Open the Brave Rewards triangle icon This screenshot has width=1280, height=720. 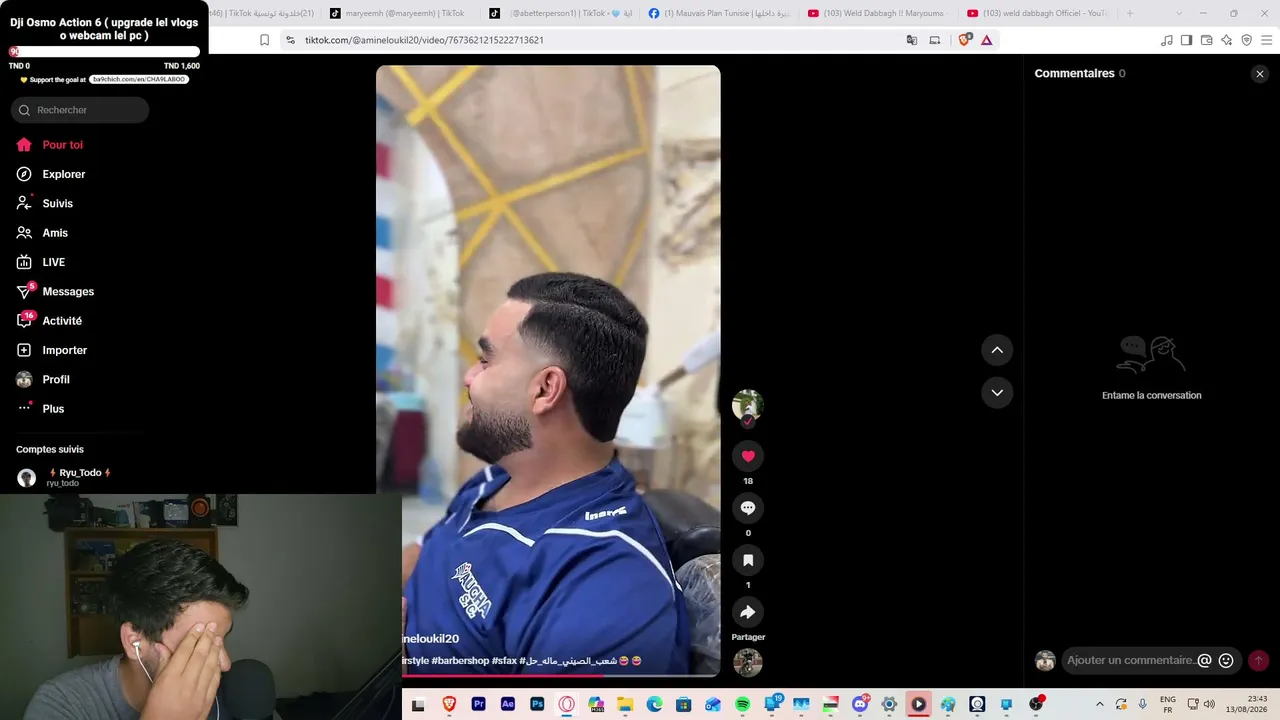pyautogui.click(x=987, y=40)
